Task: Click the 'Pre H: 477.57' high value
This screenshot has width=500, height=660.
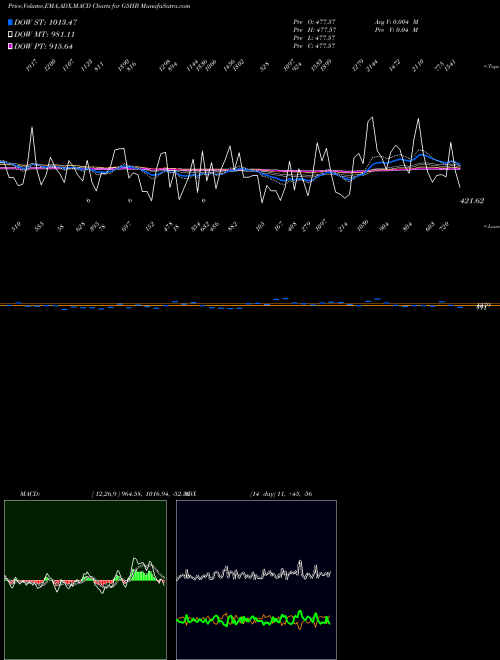Action: point(314,30)
